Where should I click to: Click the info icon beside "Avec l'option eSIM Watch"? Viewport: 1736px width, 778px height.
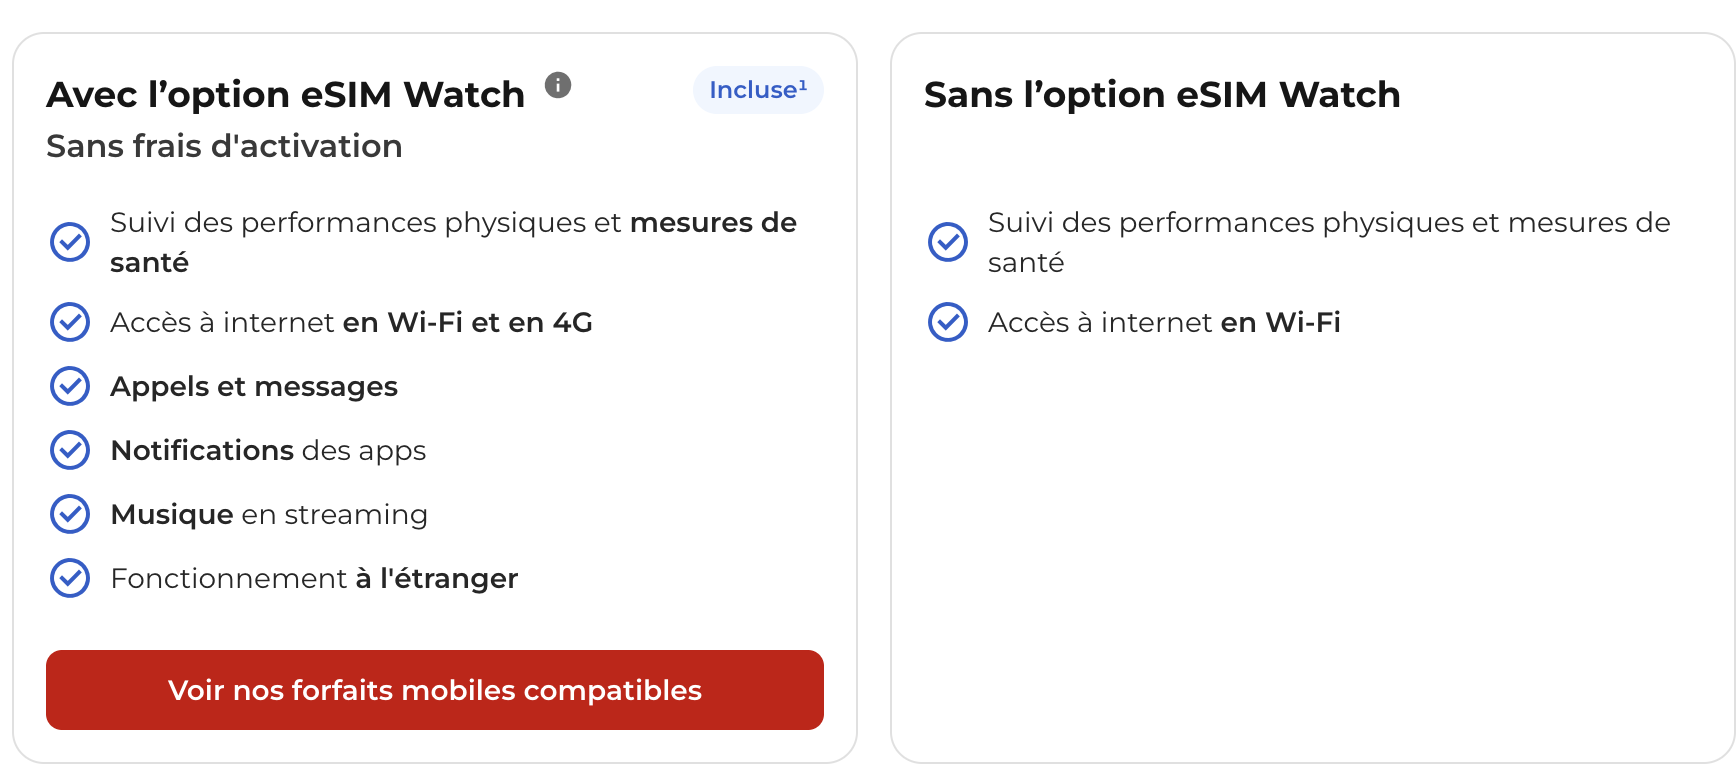pyautogui.click(x=558, y=86)
